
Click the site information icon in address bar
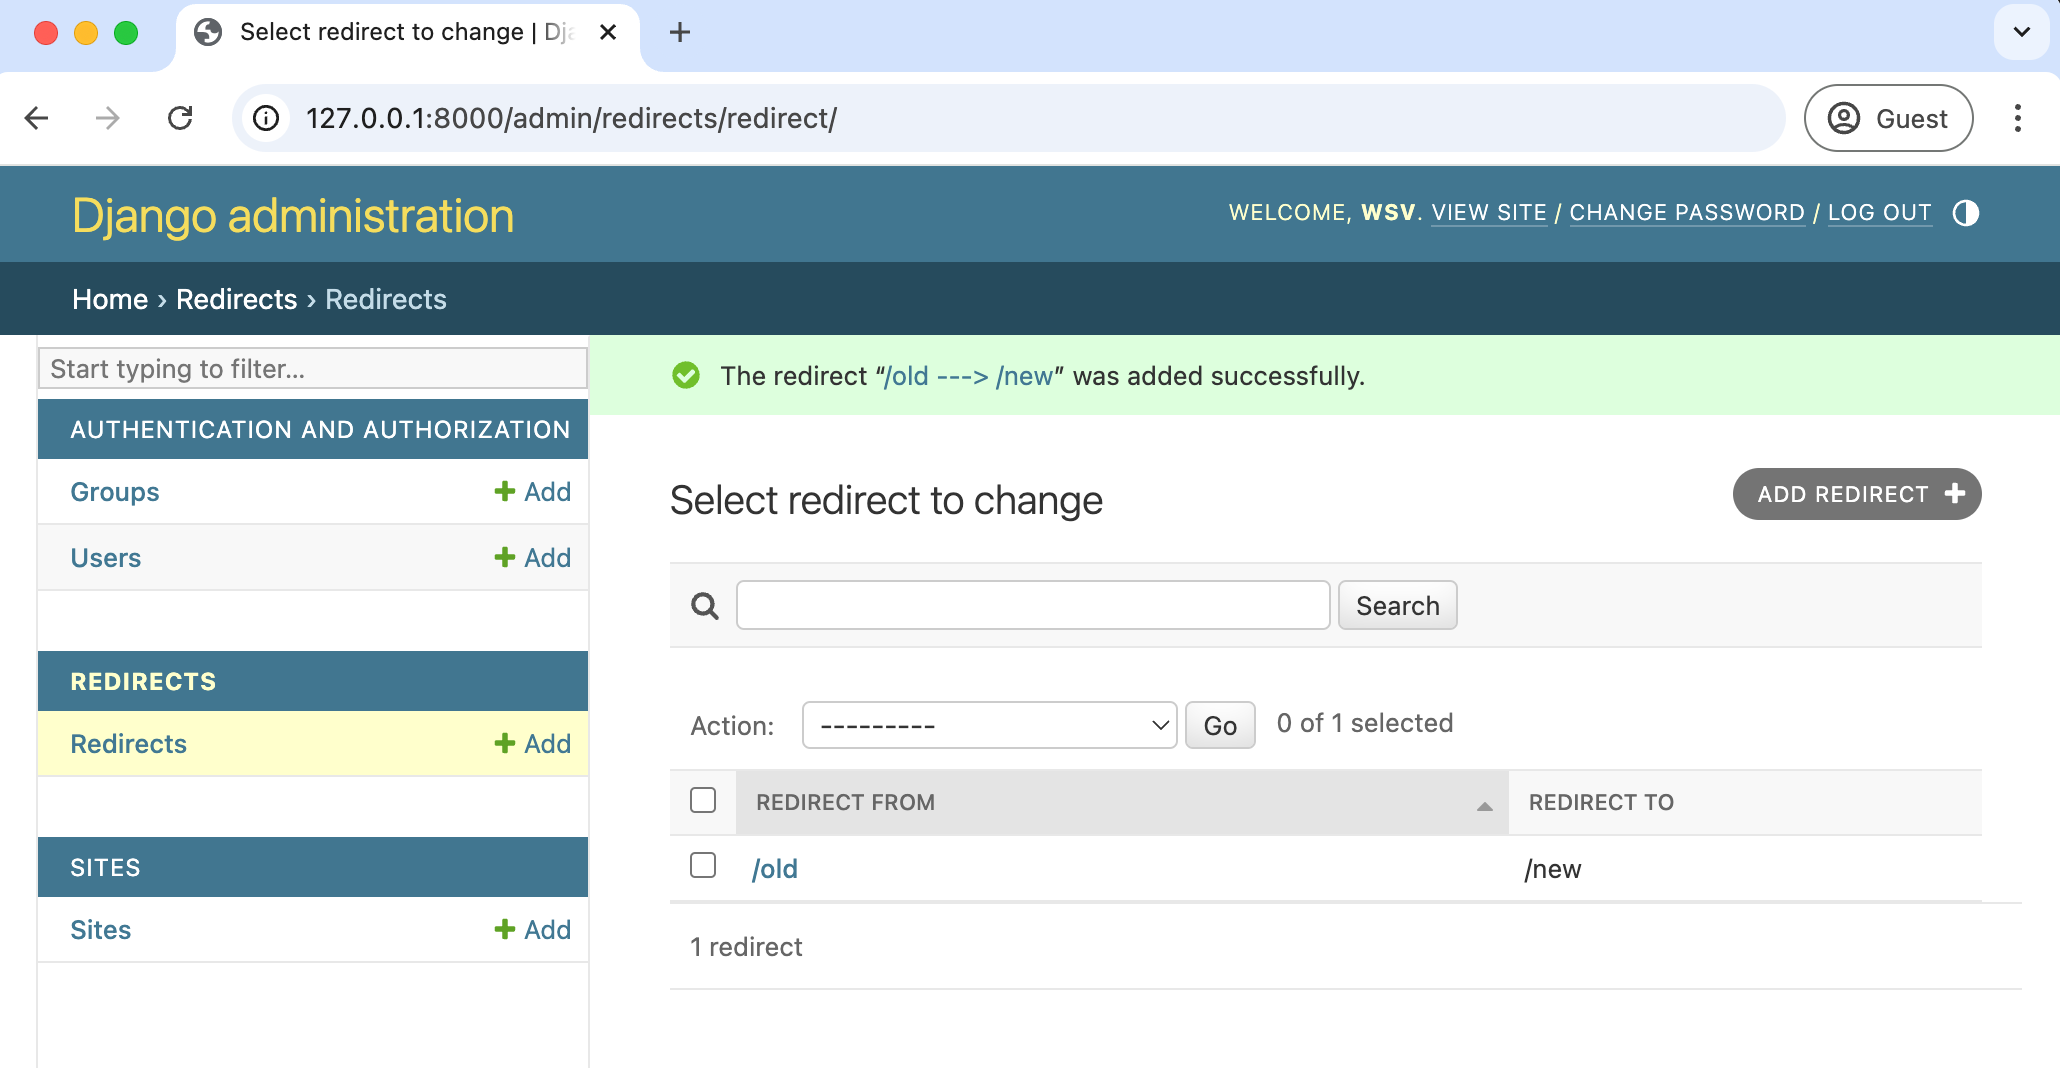(266, 118)
